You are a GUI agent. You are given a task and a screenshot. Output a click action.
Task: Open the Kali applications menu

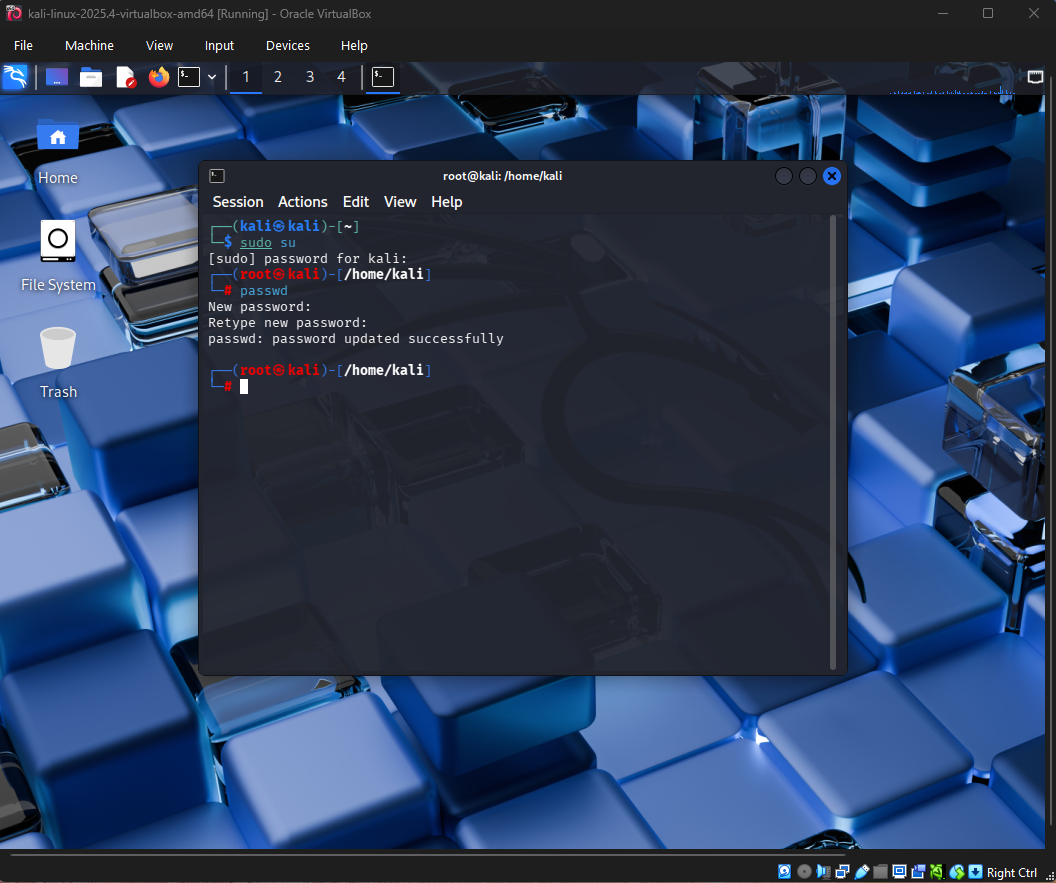point(15,77)
